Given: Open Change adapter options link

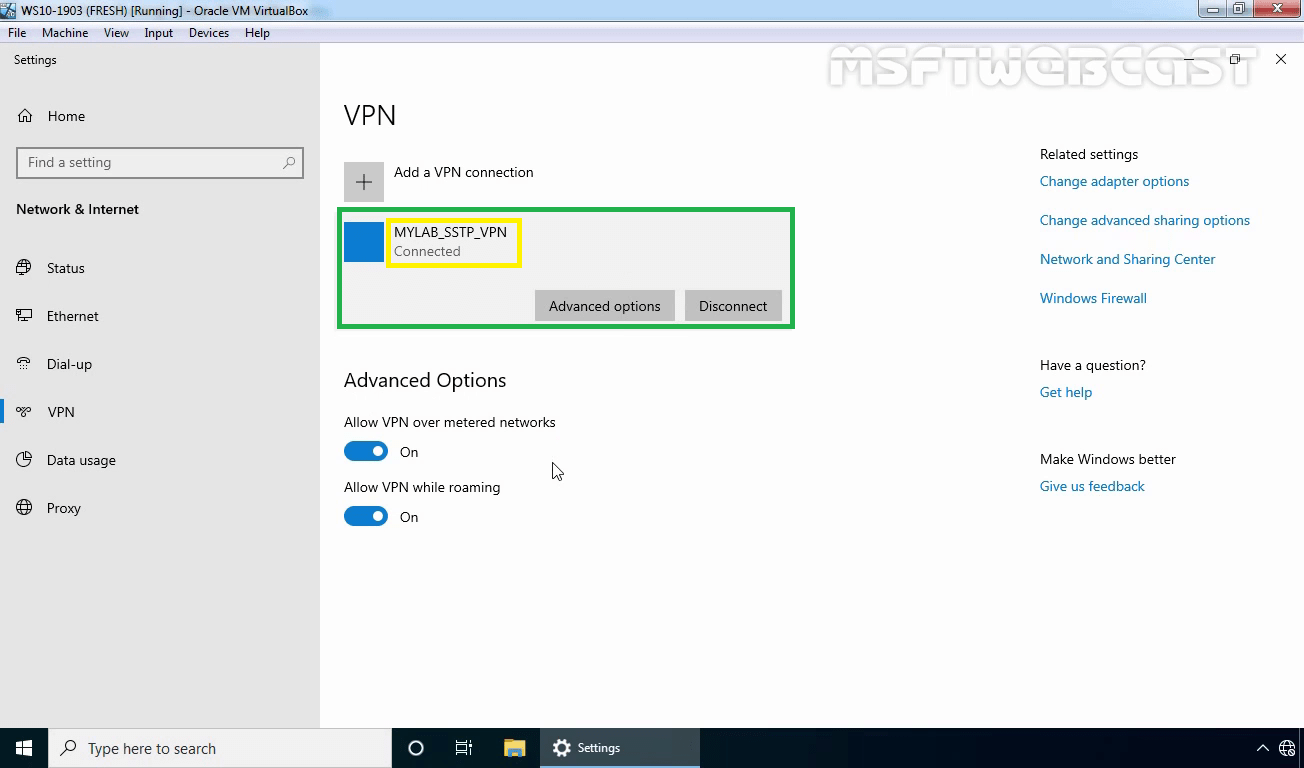Looking at the screenshot, I should tap(1114, 181).
